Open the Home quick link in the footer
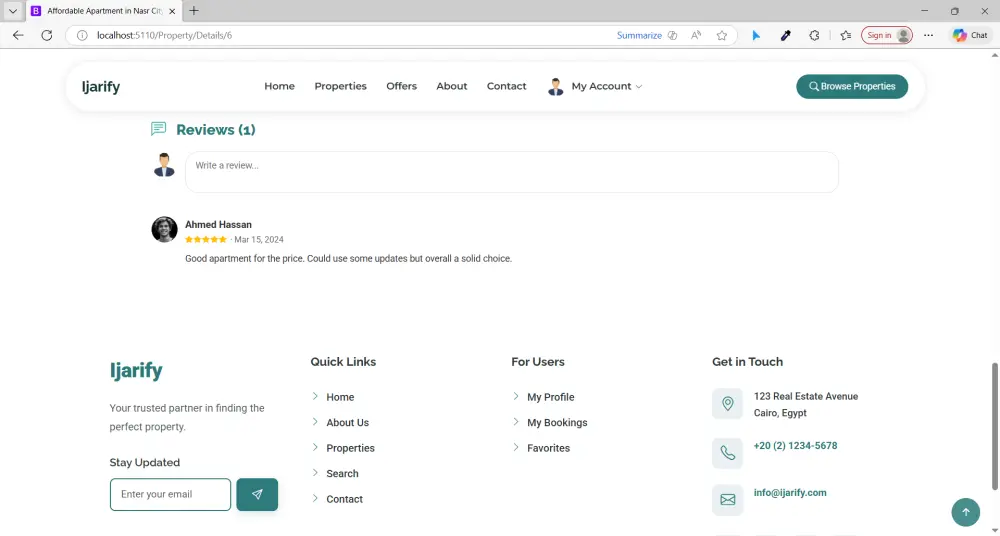Image resolution: width=1000 pixels, height=536 pixels. click(x=340, y=397)
